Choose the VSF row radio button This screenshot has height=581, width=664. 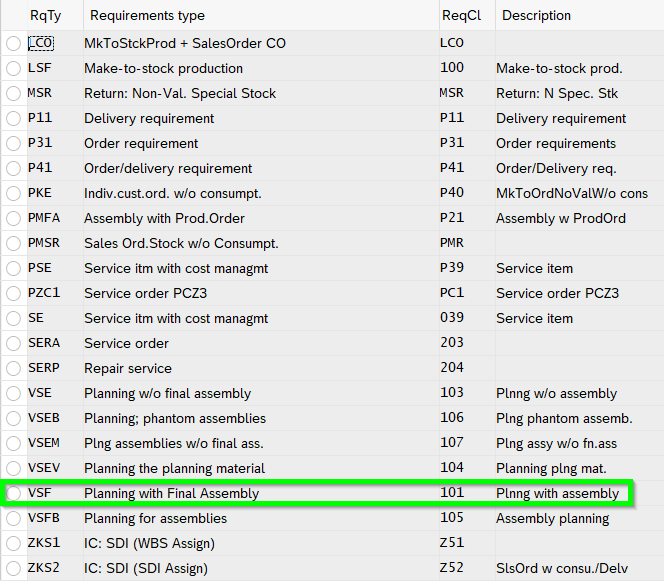(x=13, y=493)
